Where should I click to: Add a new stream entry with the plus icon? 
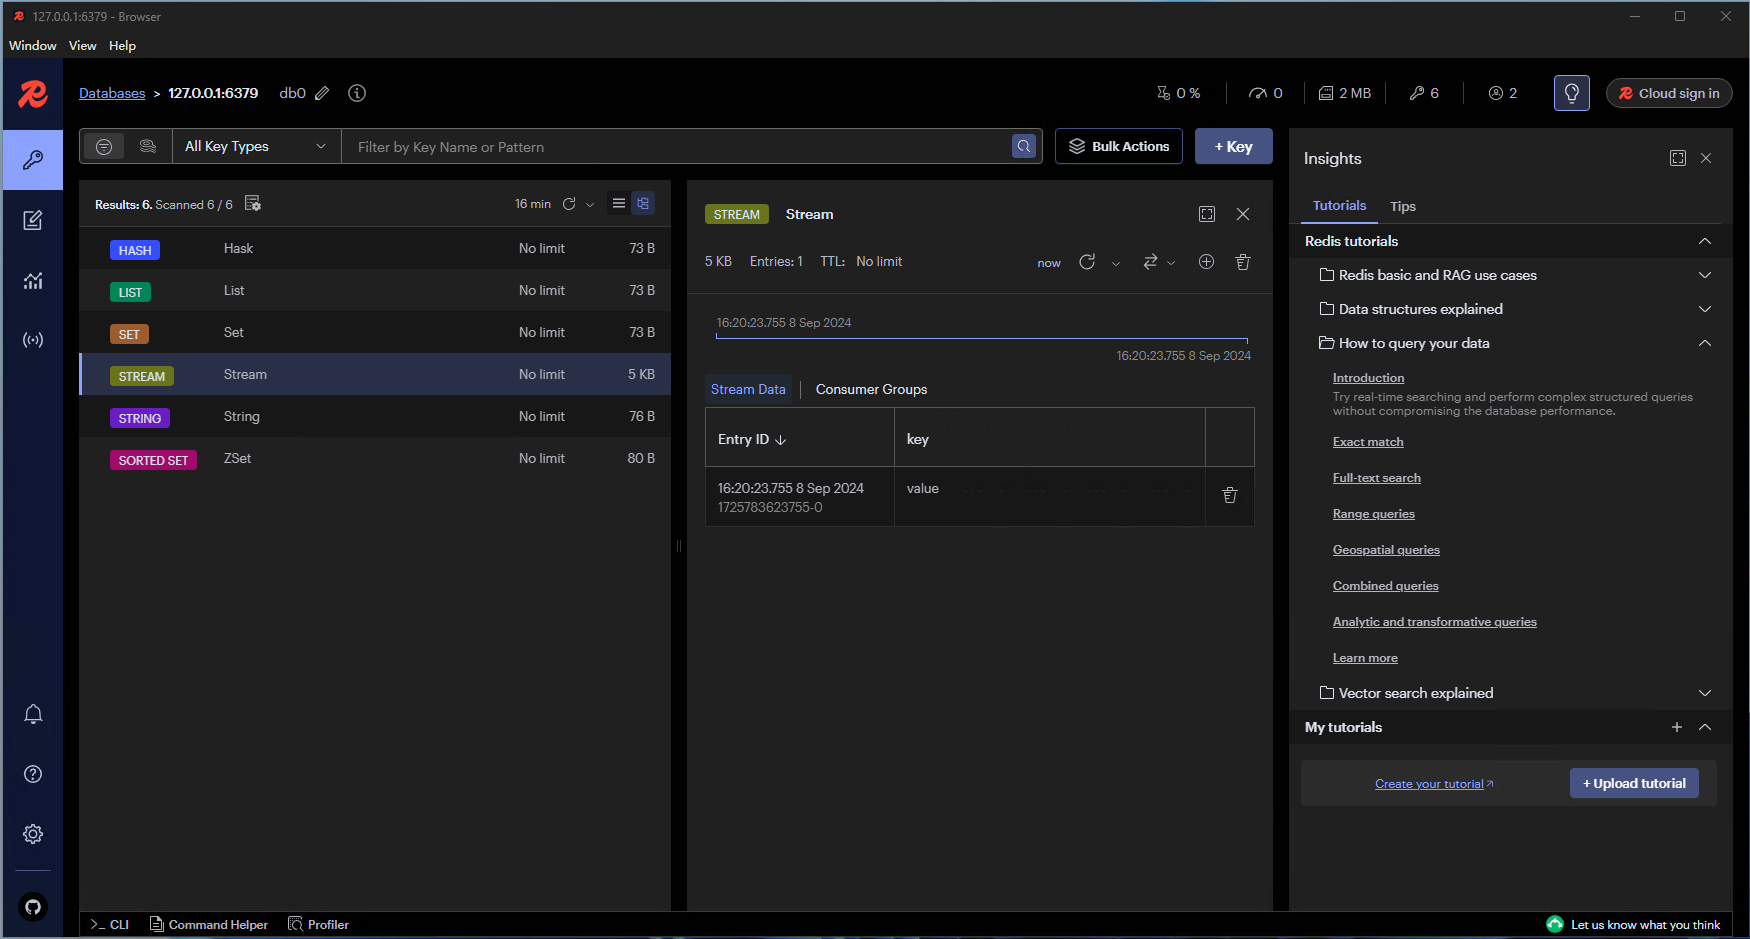point(1206,262)
